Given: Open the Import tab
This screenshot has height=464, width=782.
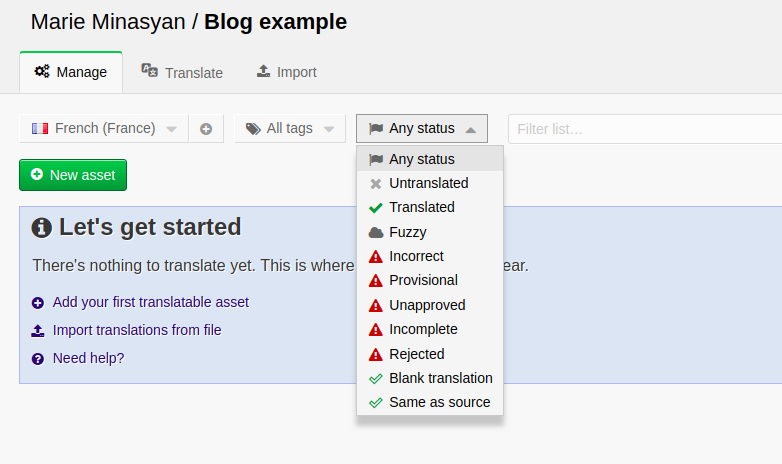Looking at the screenshot, I should click(x=286, y=73).
